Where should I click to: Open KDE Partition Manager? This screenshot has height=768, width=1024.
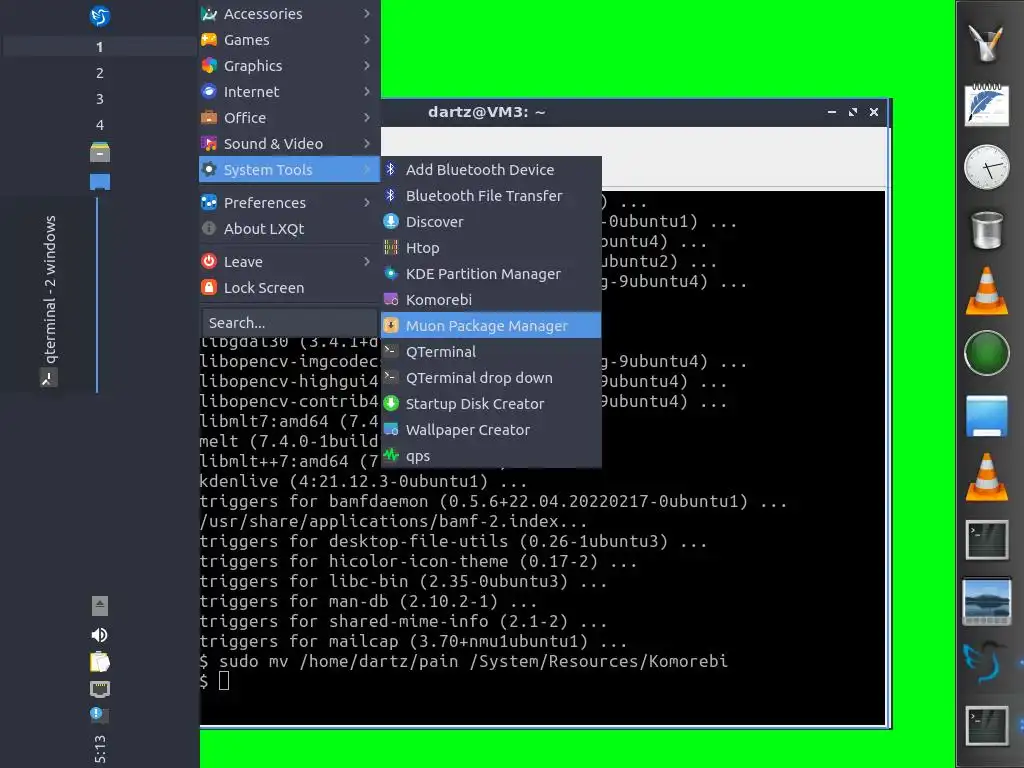(490, 274)
